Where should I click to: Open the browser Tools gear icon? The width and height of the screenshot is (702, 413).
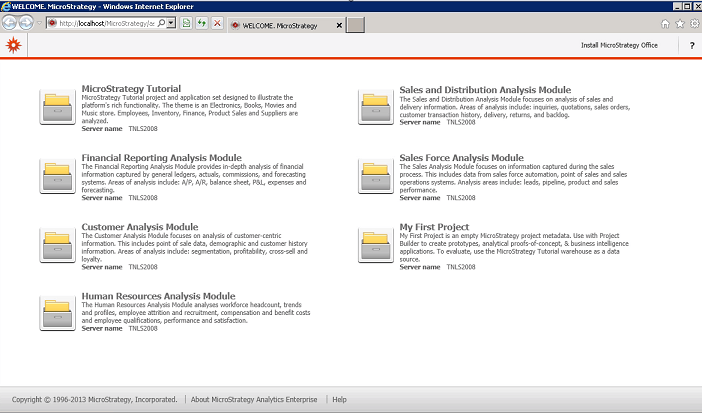[694, 23]
